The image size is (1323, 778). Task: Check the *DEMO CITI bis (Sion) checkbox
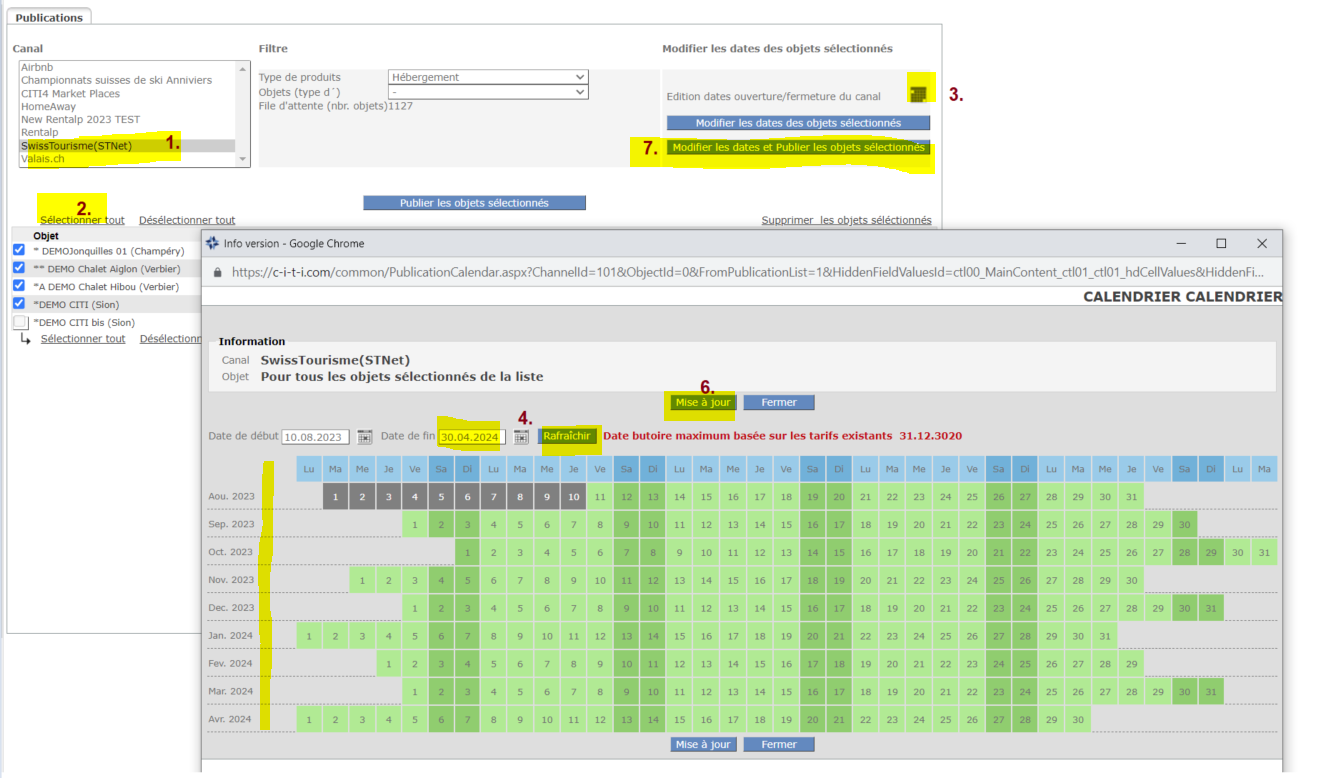click(20, 322)
